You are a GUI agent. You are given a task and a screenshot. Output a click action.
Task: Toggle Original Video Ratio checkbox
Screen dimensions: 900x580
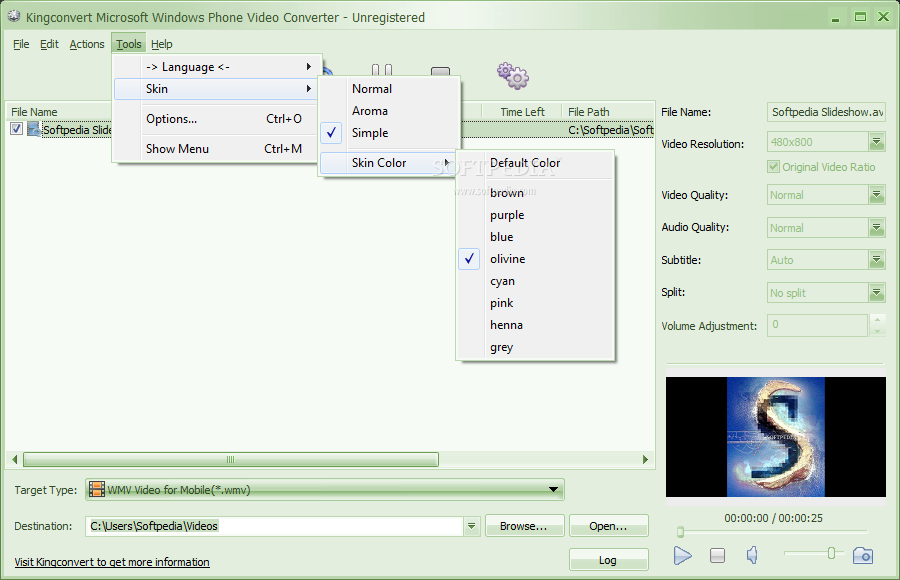pos(773,167)
